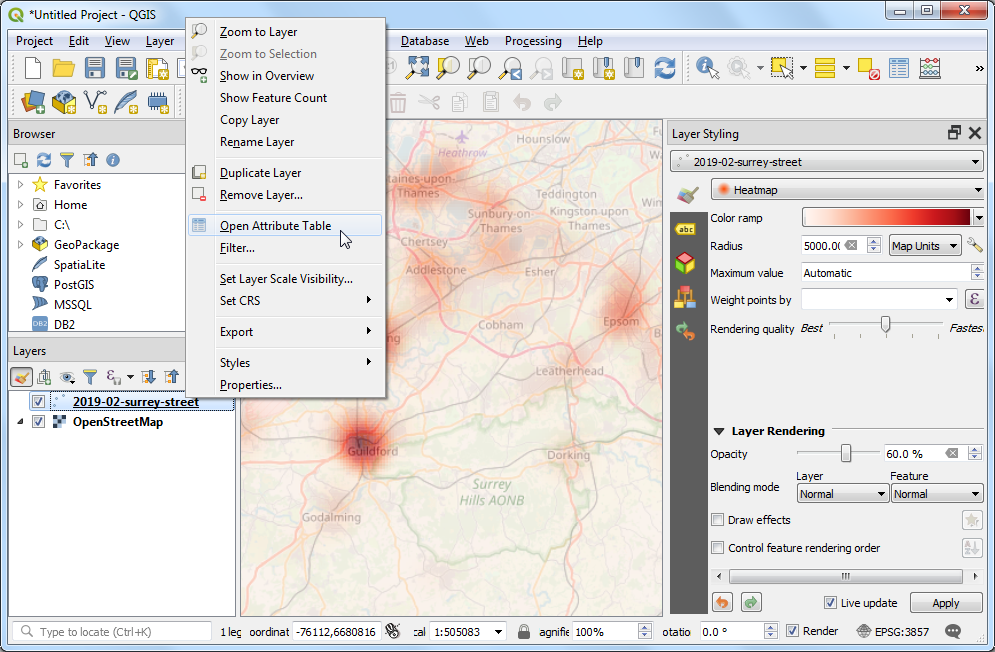Open the attribute table toolbar icon

pyautogui.click(x=899, y=68)
